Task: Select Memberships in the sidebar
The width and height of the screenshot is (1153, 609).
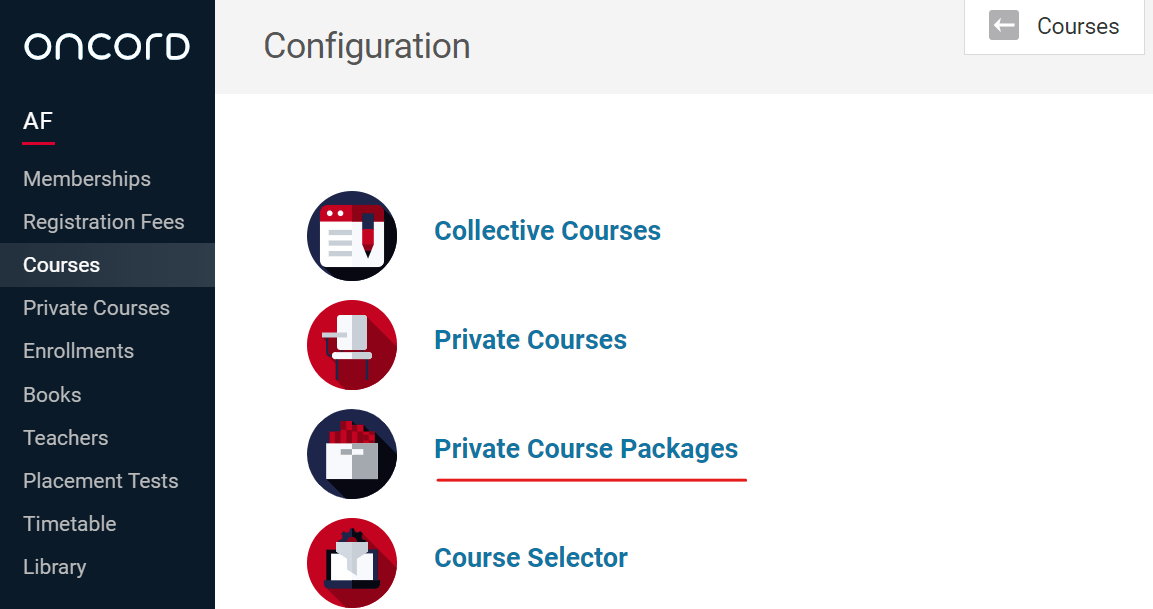Action: [87, 179]
